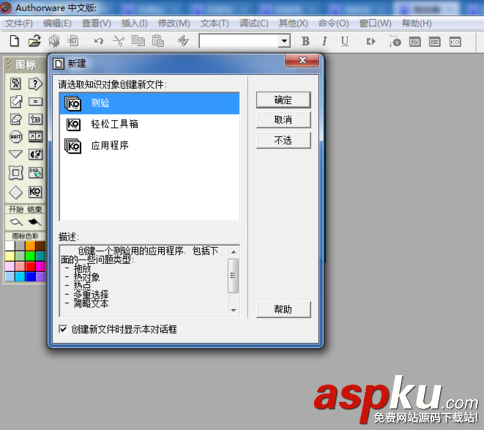
Task: Select the 测验 knowledge object row
Action: pos(149,103)
